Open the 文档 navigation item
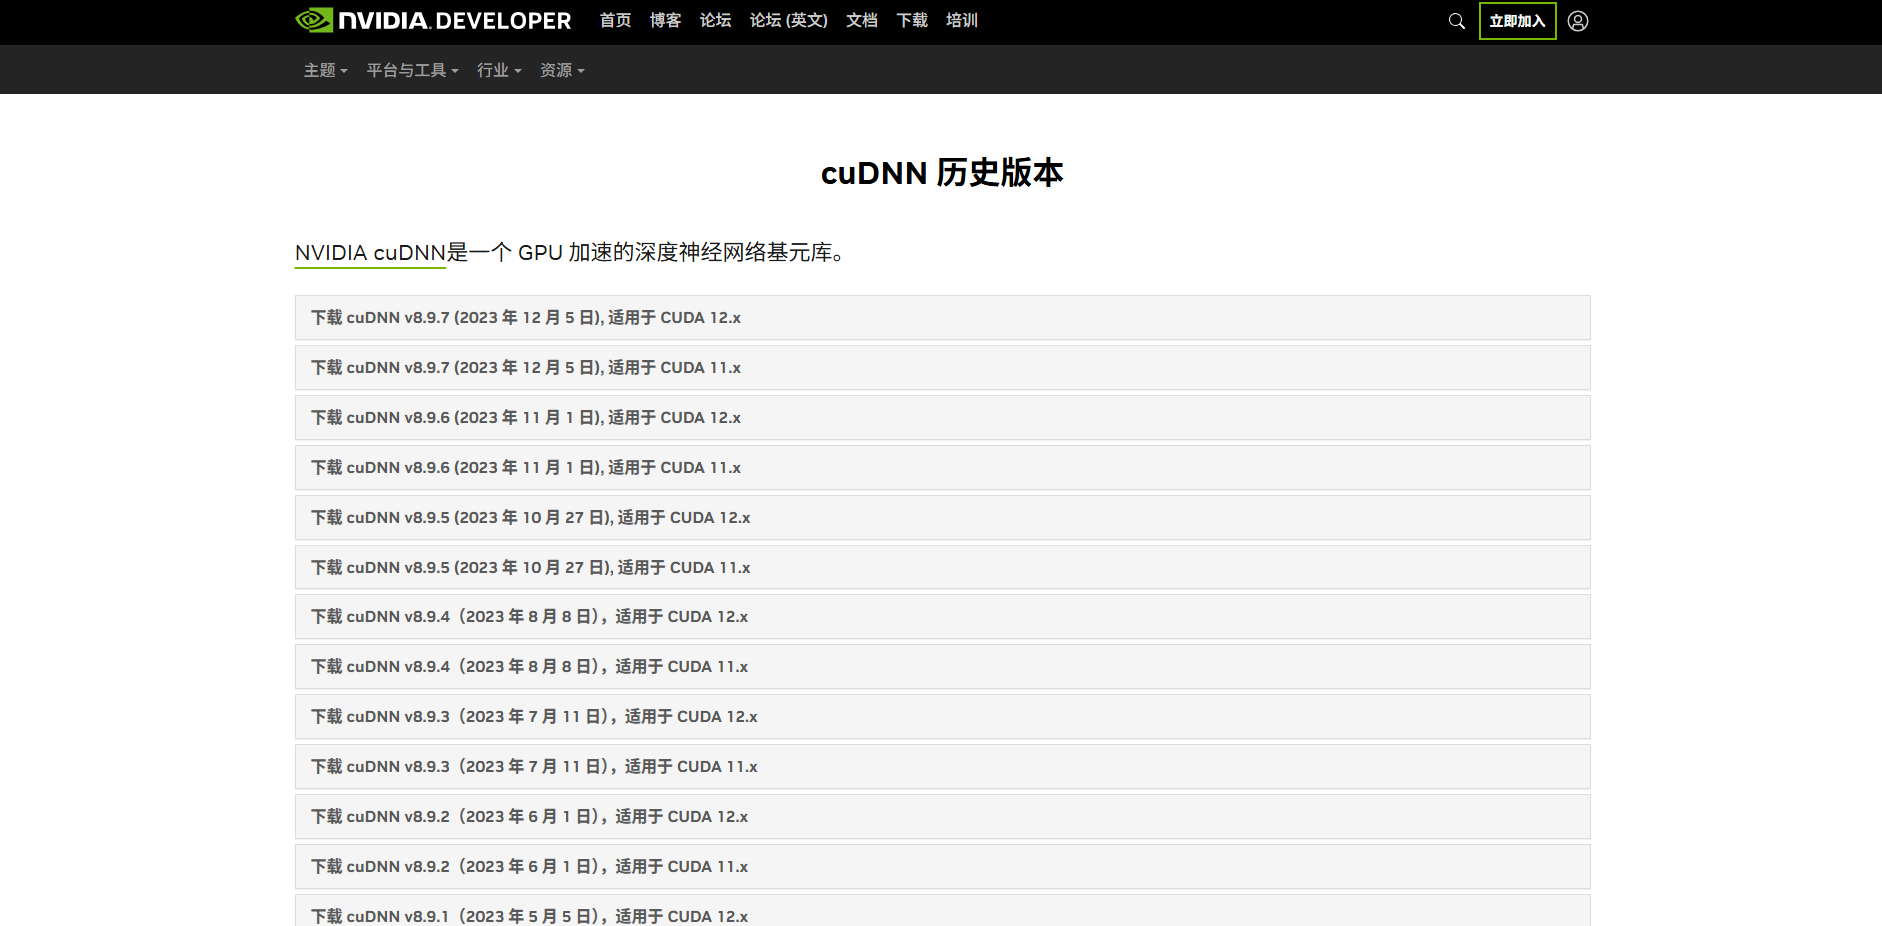The image size is (1882, 926). point(861,20)
